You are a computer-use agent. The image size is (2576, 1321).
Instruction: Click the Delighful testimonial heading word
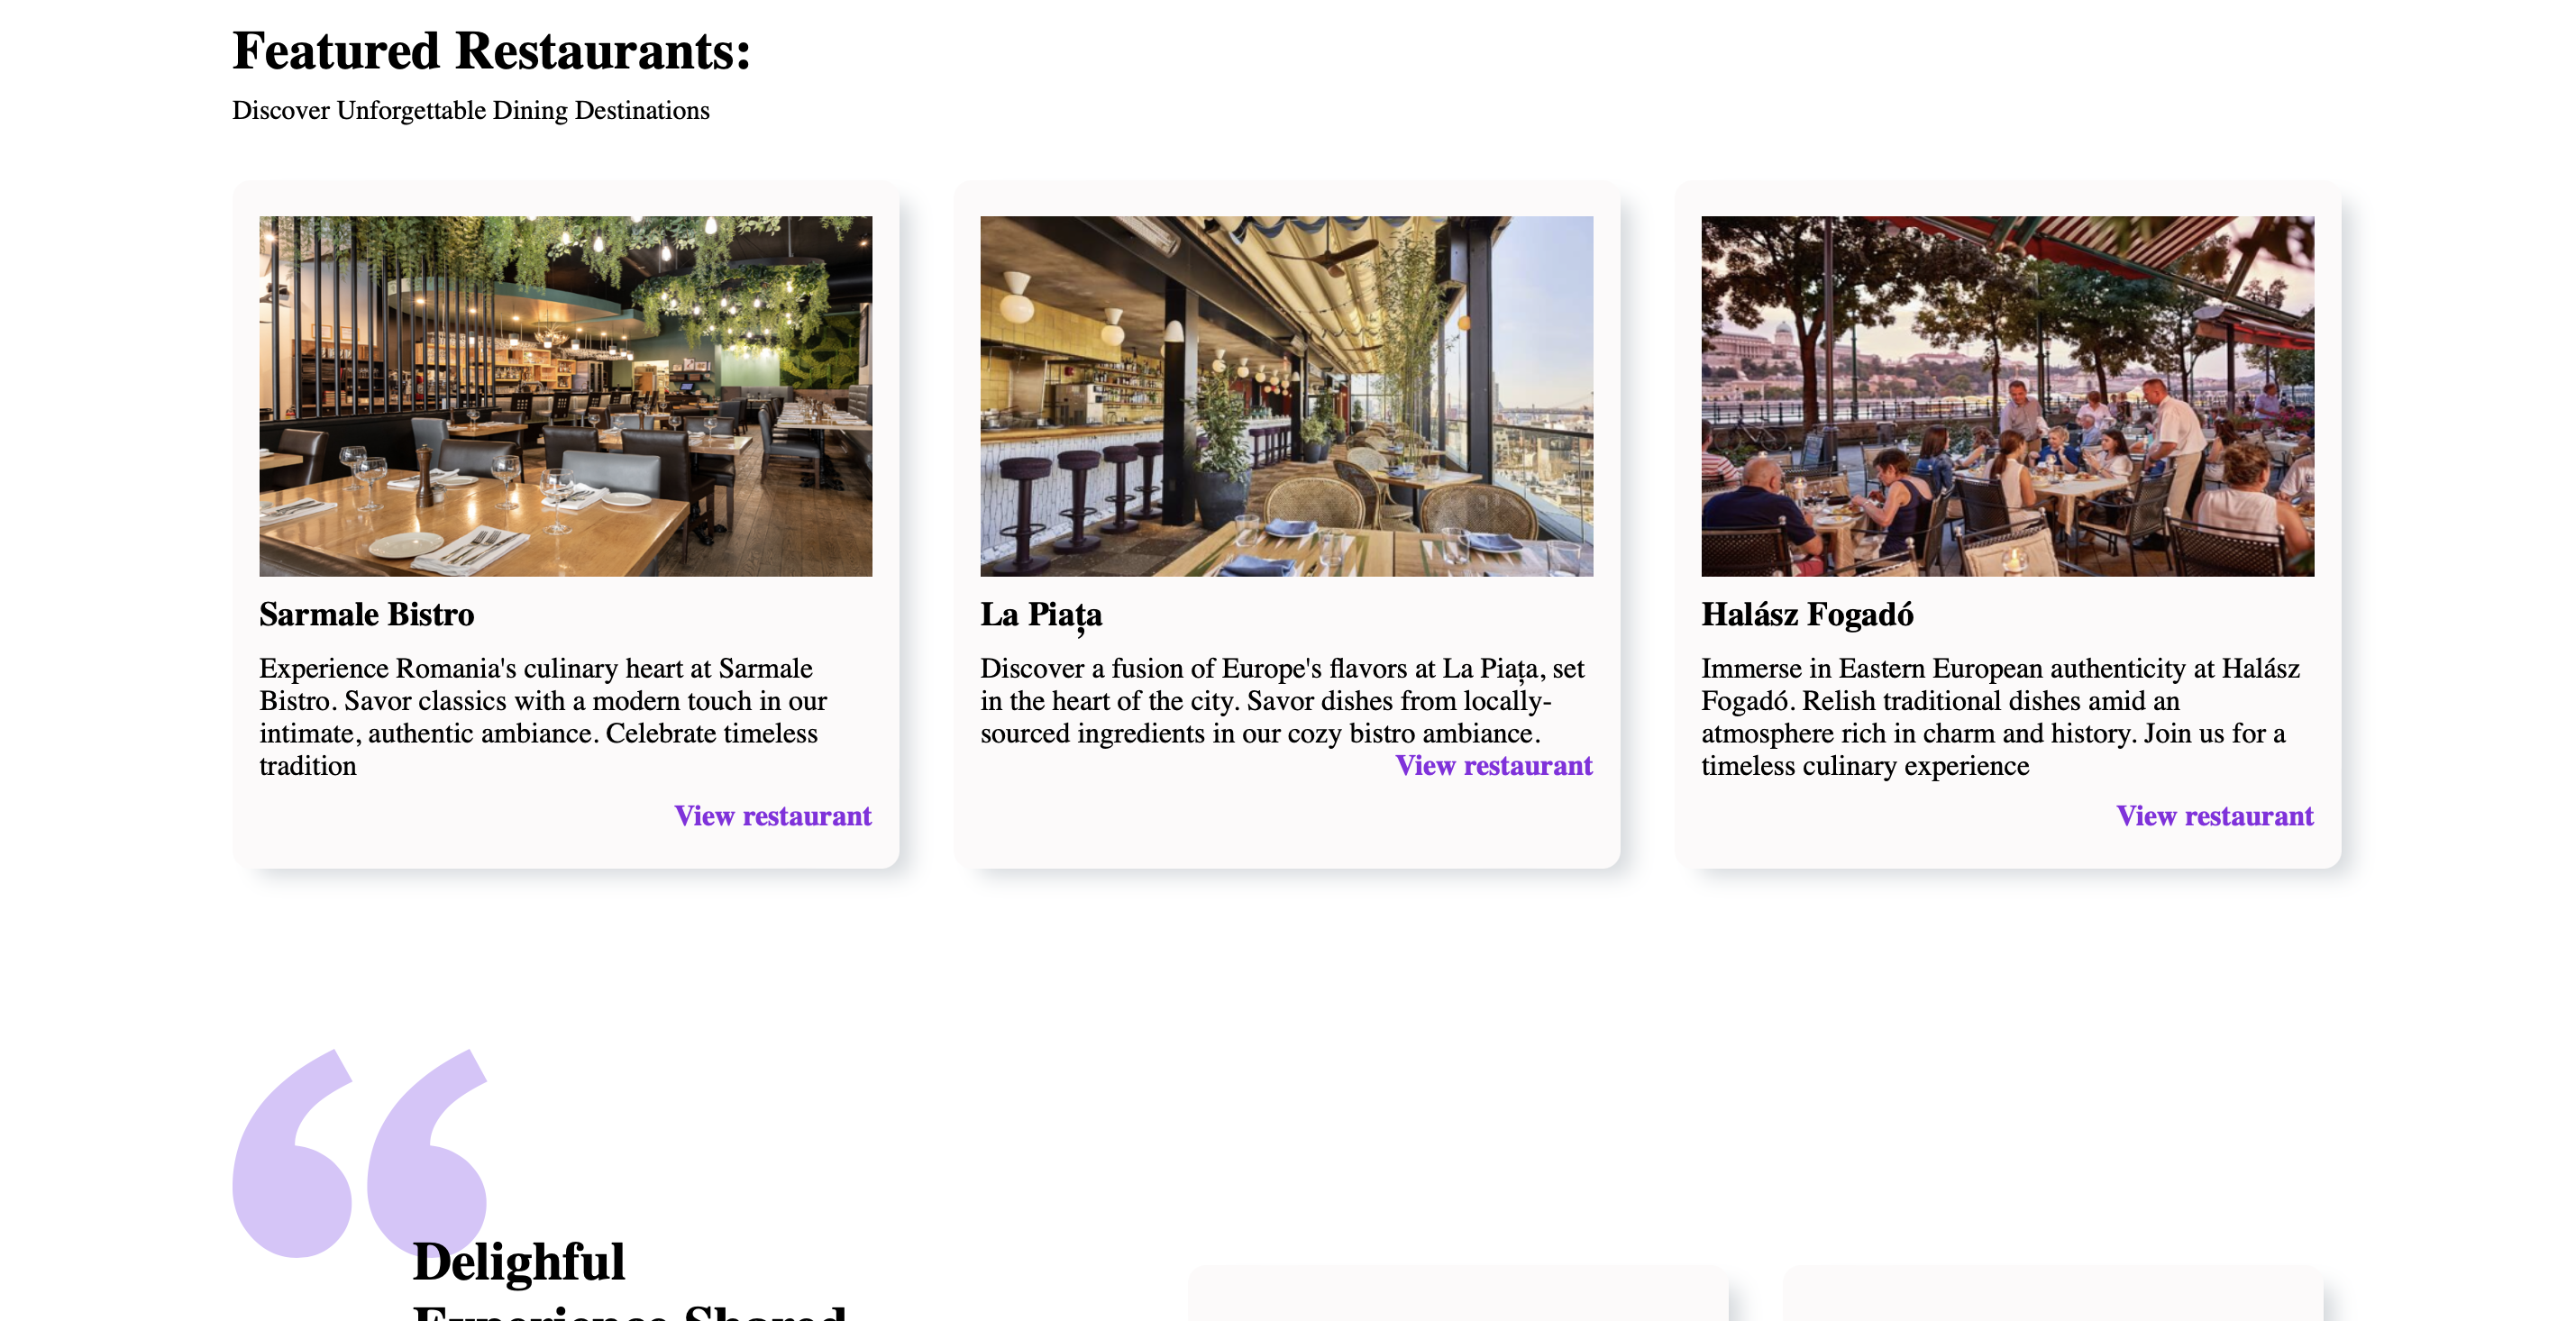pos(518,1261)
